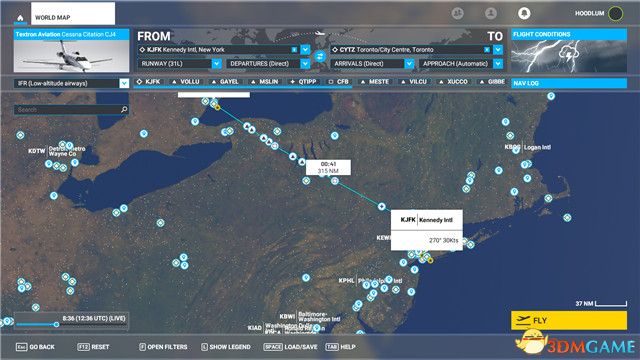Clear the CYTZ arrival airport field

tap(487, 49)
